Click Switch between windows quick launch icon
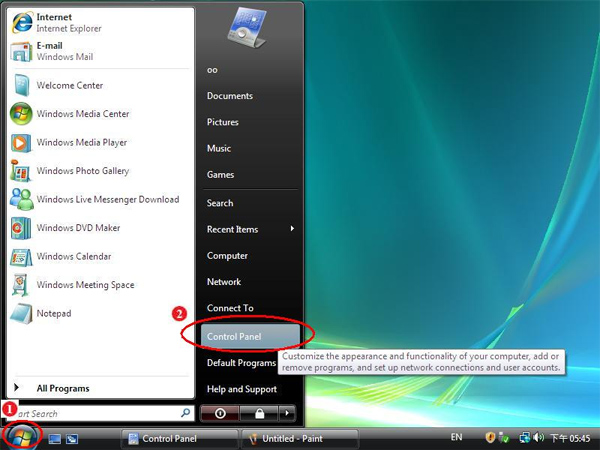Image resolution: width=600 pixels, height=450 pixels. click(72, 439)
